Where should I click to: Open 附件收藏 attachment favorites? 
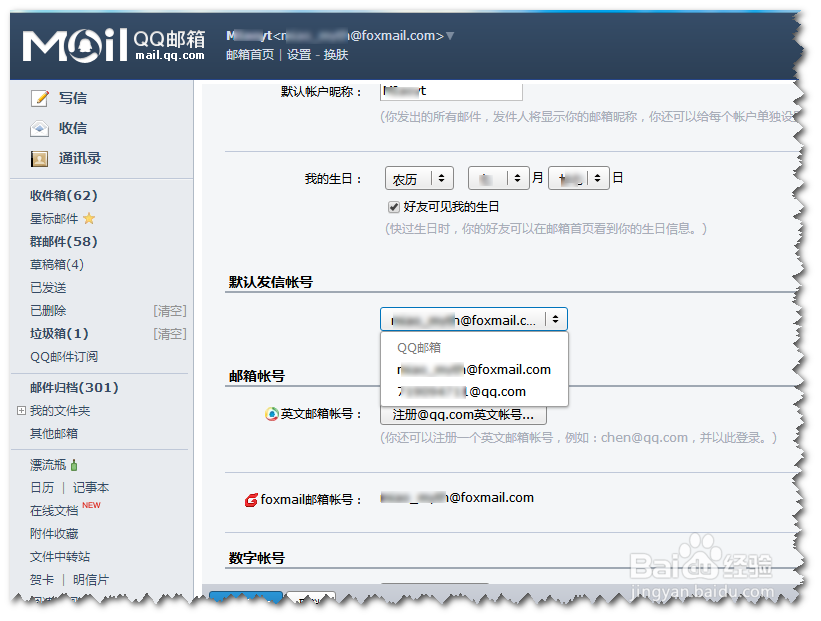tap(54, 534)
